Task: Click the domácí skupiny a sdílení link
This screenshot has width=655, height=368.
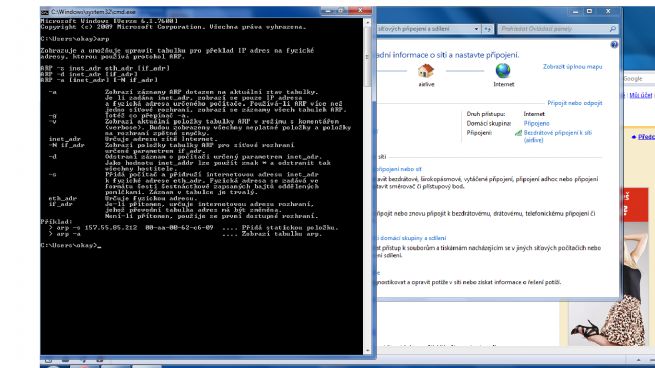Action: [x=413, y=238]
